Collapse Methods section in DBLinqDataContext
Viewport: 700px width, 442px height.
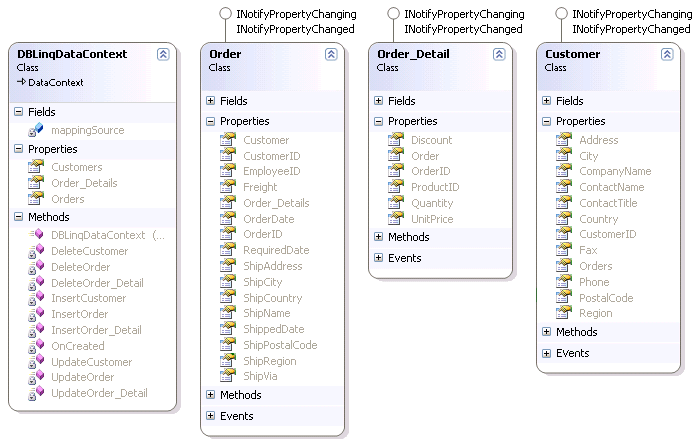click(18, 217)
